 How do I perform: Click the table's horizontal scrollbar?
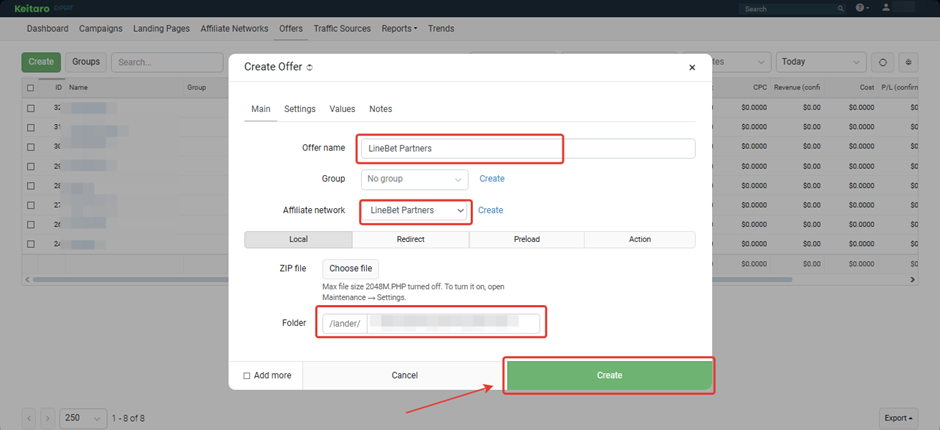[413, 279]
